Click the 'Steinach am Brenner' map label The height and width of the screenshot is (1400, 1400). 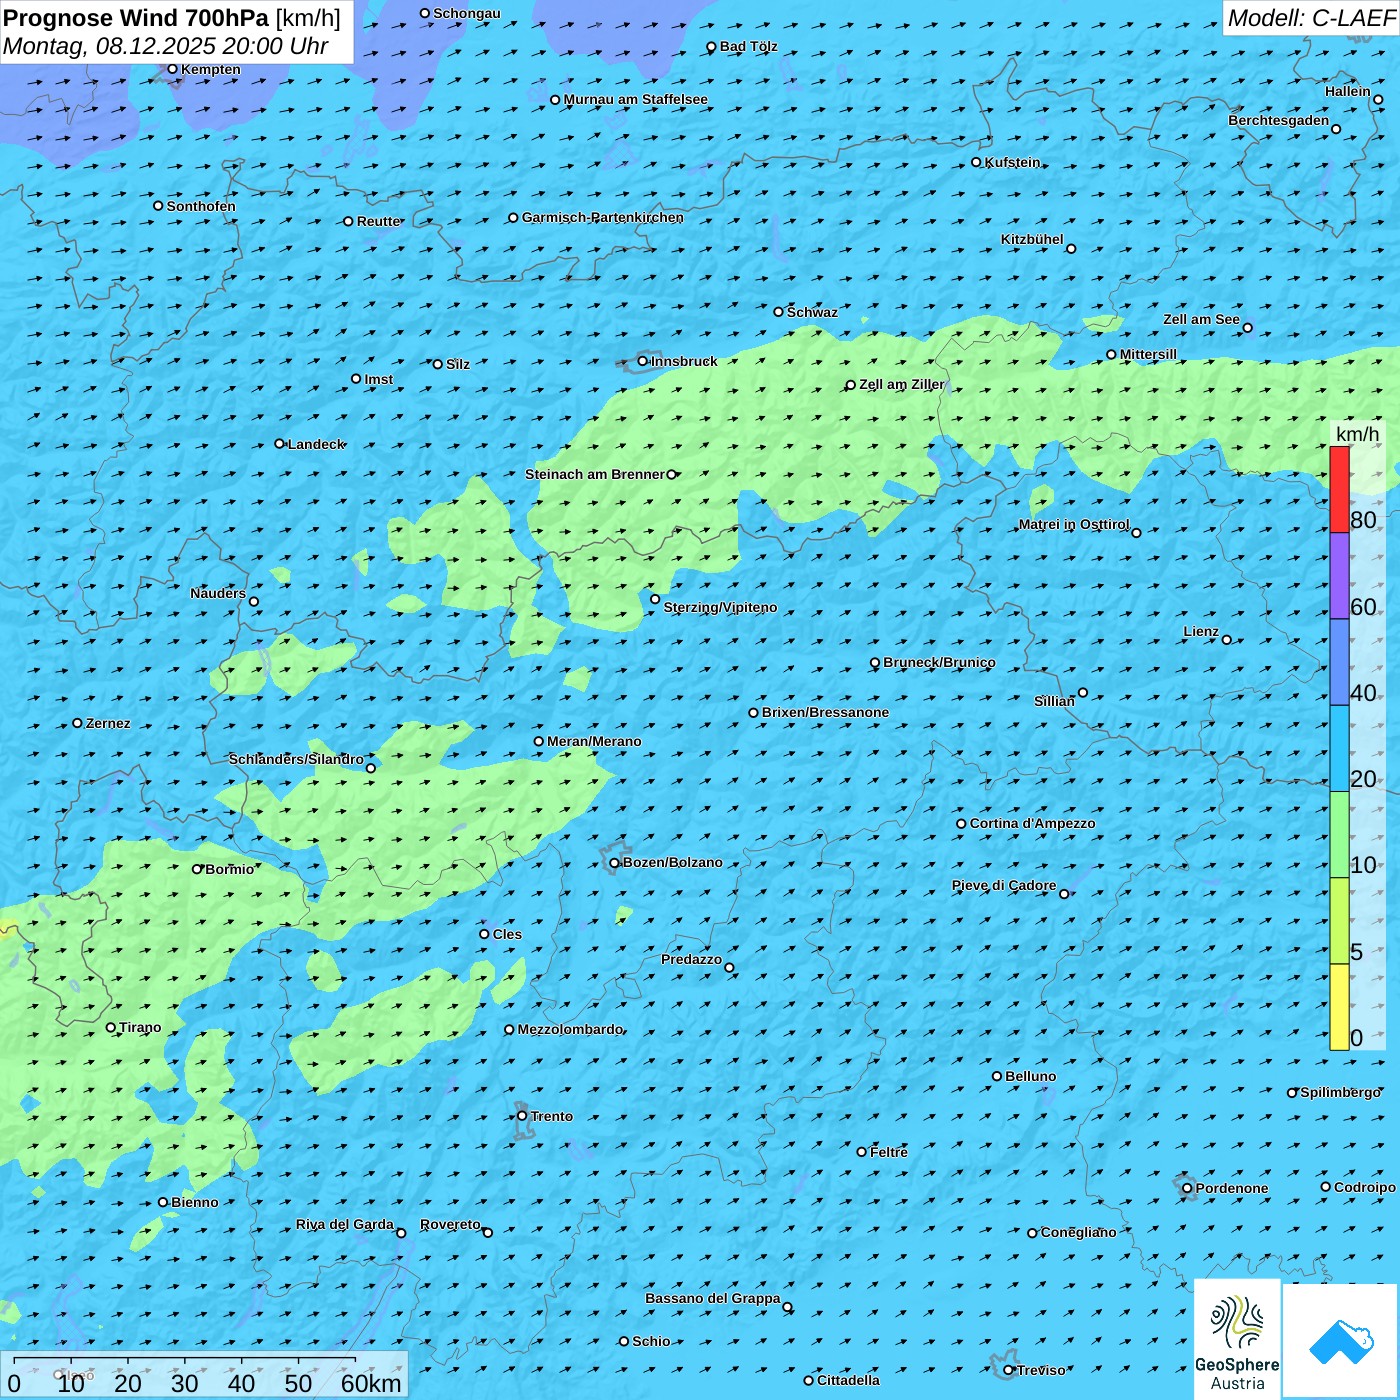click(595, 474)
